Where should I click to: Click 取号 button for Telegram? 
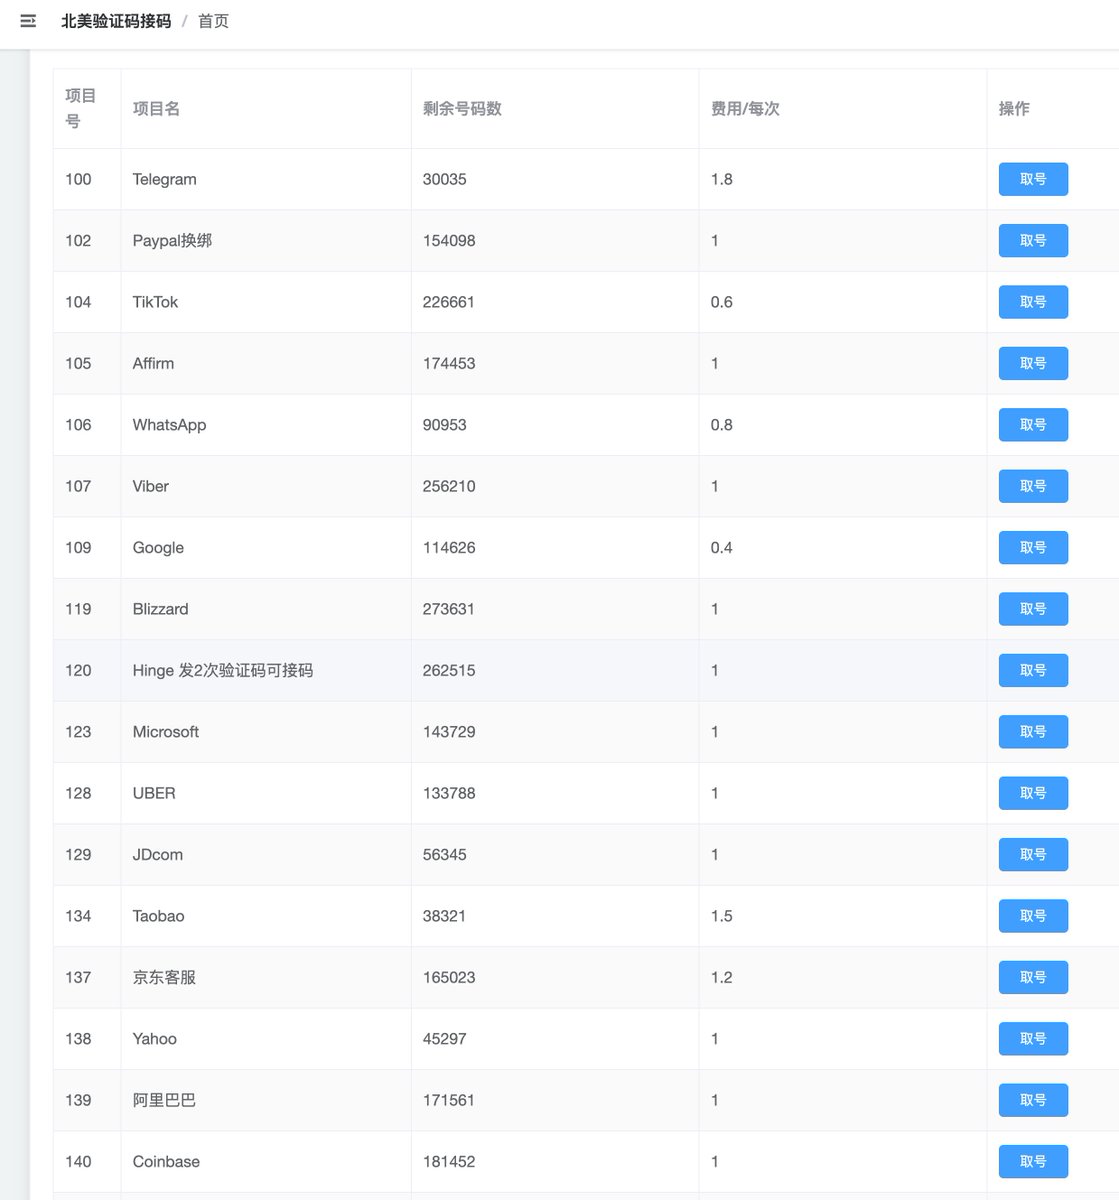point(1033,179)
